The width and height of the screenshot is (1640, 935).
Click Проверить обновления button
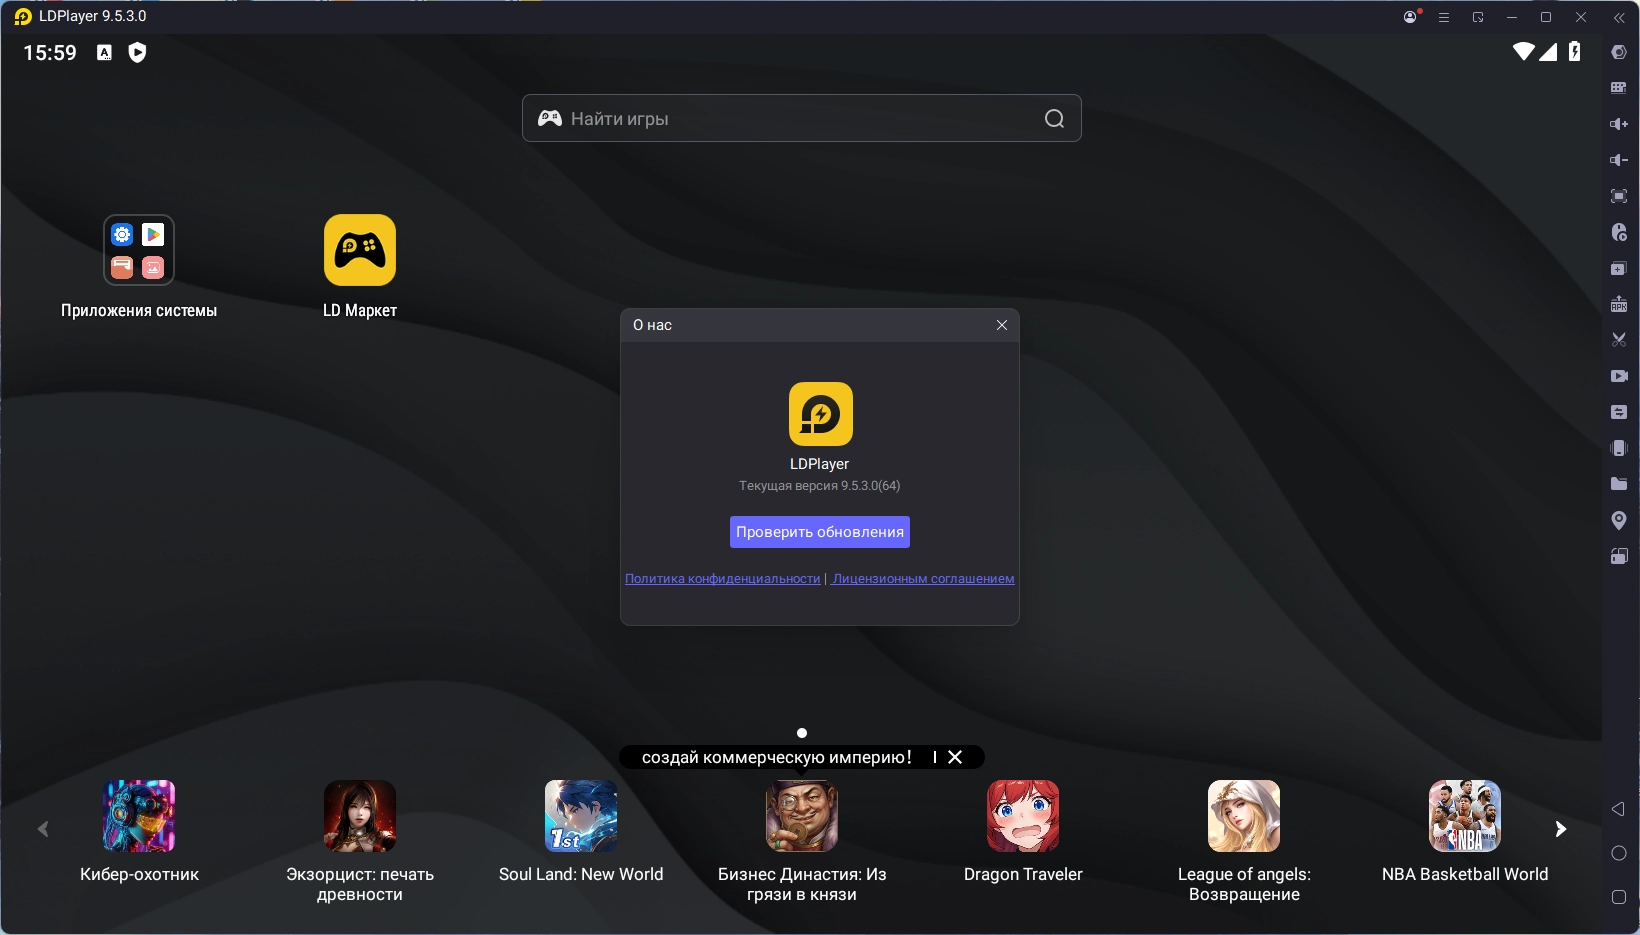820,532
